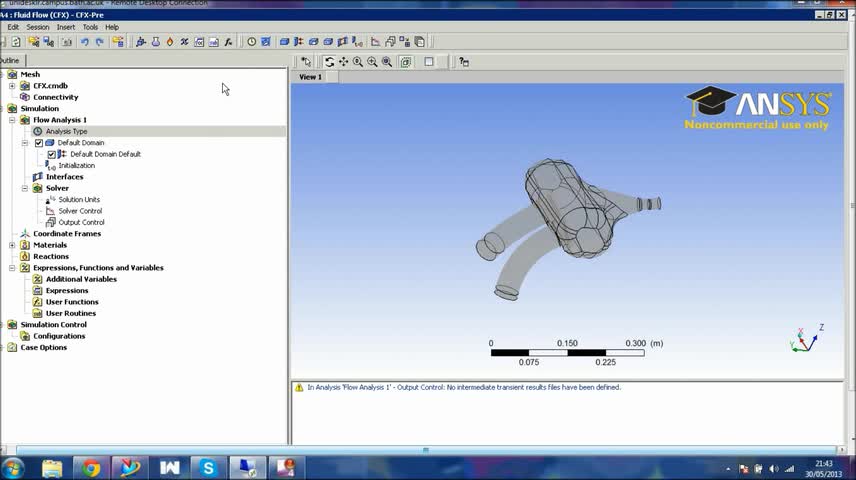Image resolution: width=856 pixels, height=480 pixels.
Task: Select Configurations tree item
Action: click(59, 336)
